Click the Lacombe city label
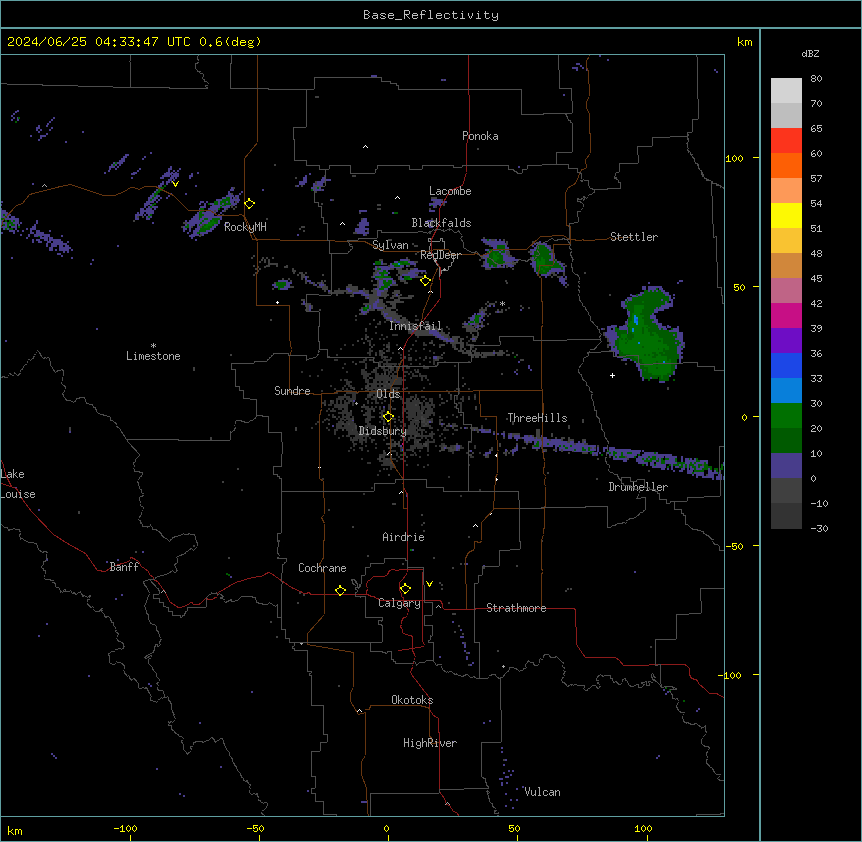This screenshot has width=862, height=842. click(x=450, y=191)
